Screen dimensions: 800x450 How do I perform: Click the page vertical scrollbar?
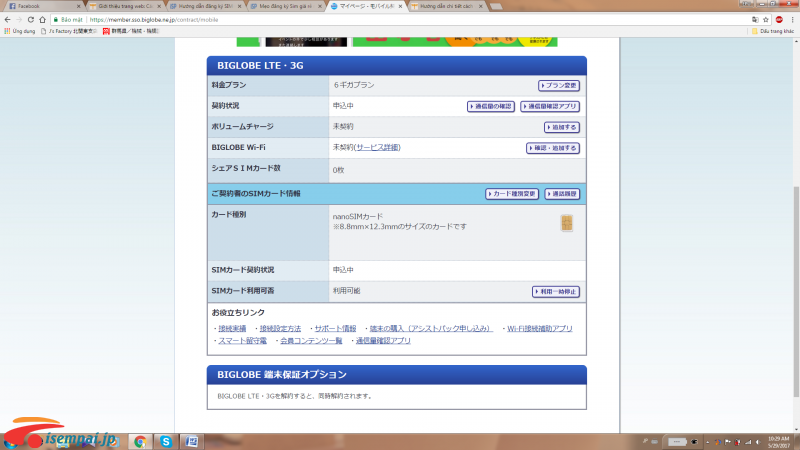[796, 291]
